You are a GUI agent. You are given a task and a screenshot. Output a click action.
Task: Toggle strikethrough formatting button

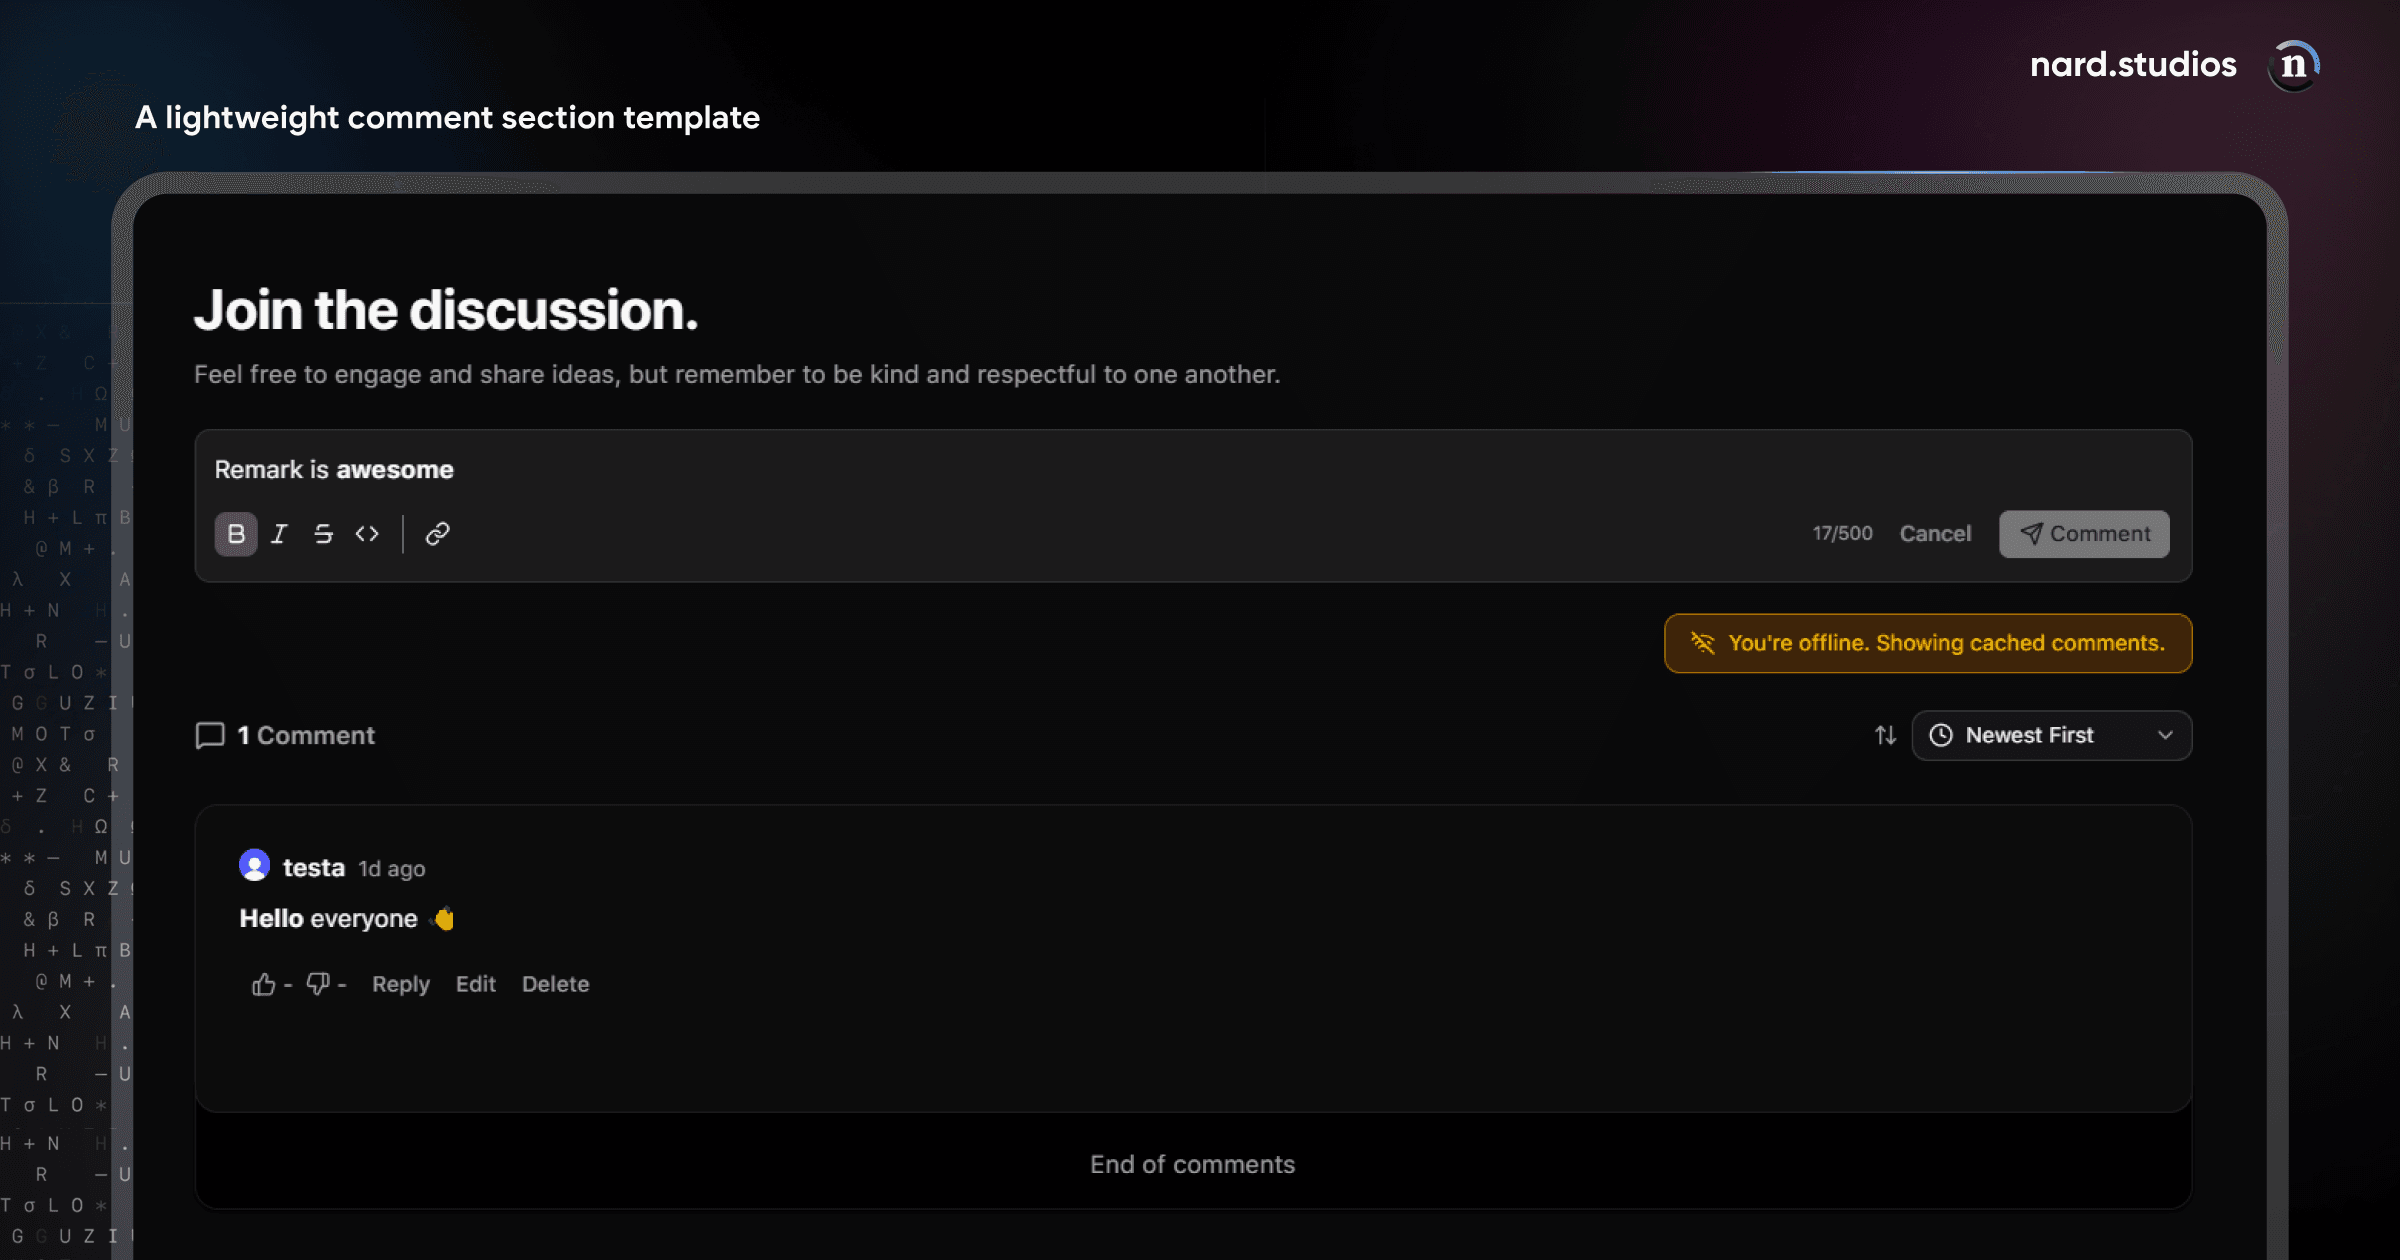(323, 534)
